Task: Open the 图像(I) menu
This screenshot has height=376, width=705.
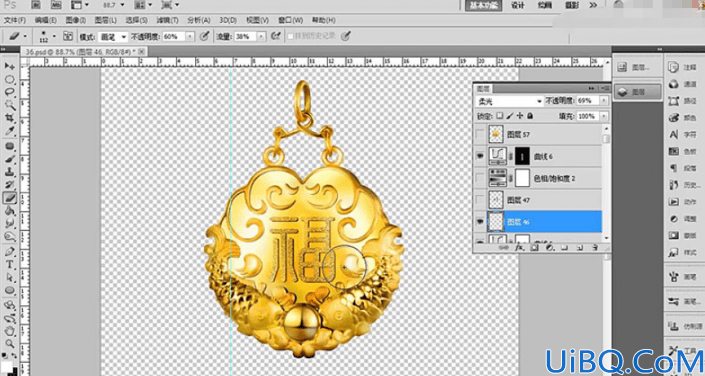Action: point(76,20)
